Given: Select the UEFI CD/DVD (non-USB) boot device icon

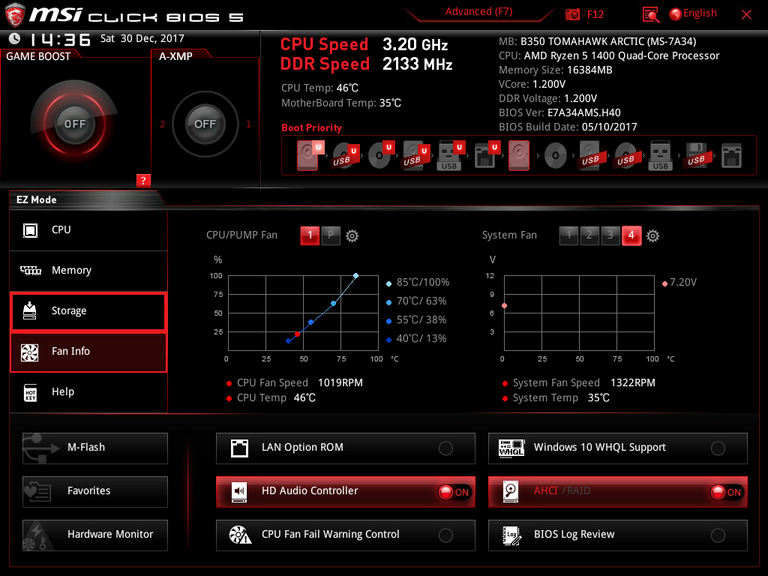Looking at the screenshot, I should point(381,155).
